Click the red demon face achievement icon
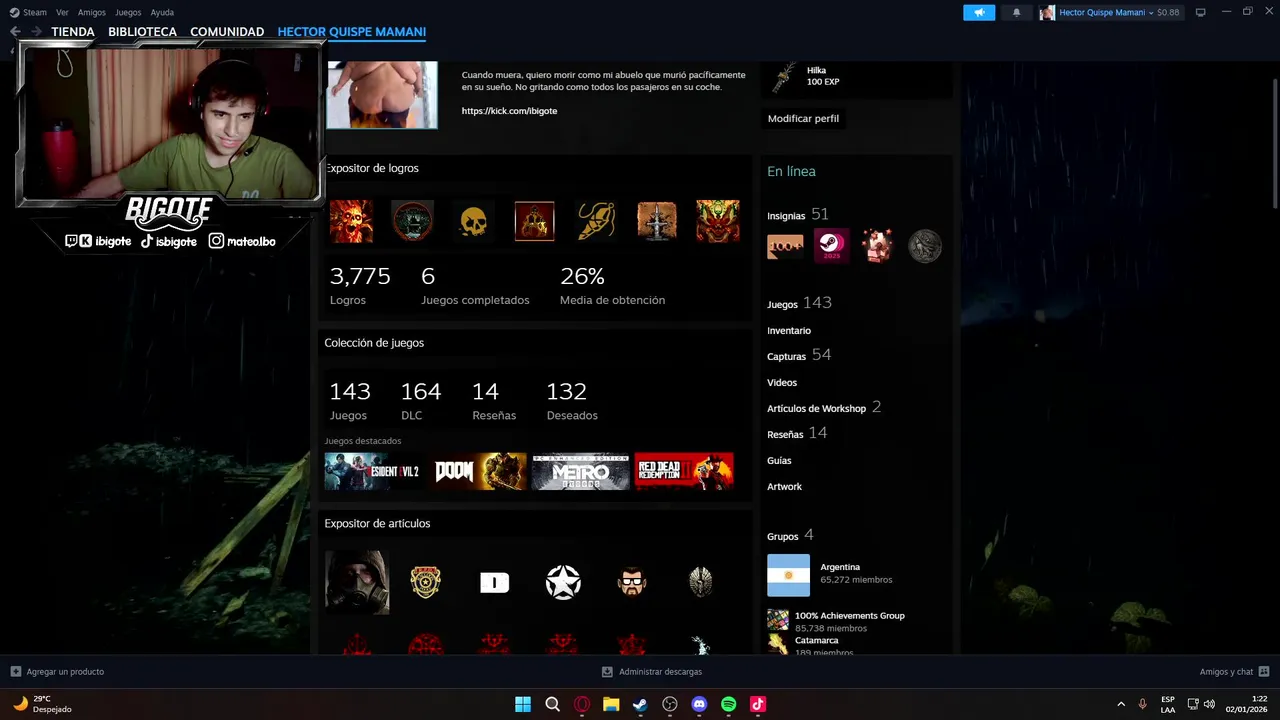Image resolution: width=1280 pixels, height=720 pixels. 718,221
